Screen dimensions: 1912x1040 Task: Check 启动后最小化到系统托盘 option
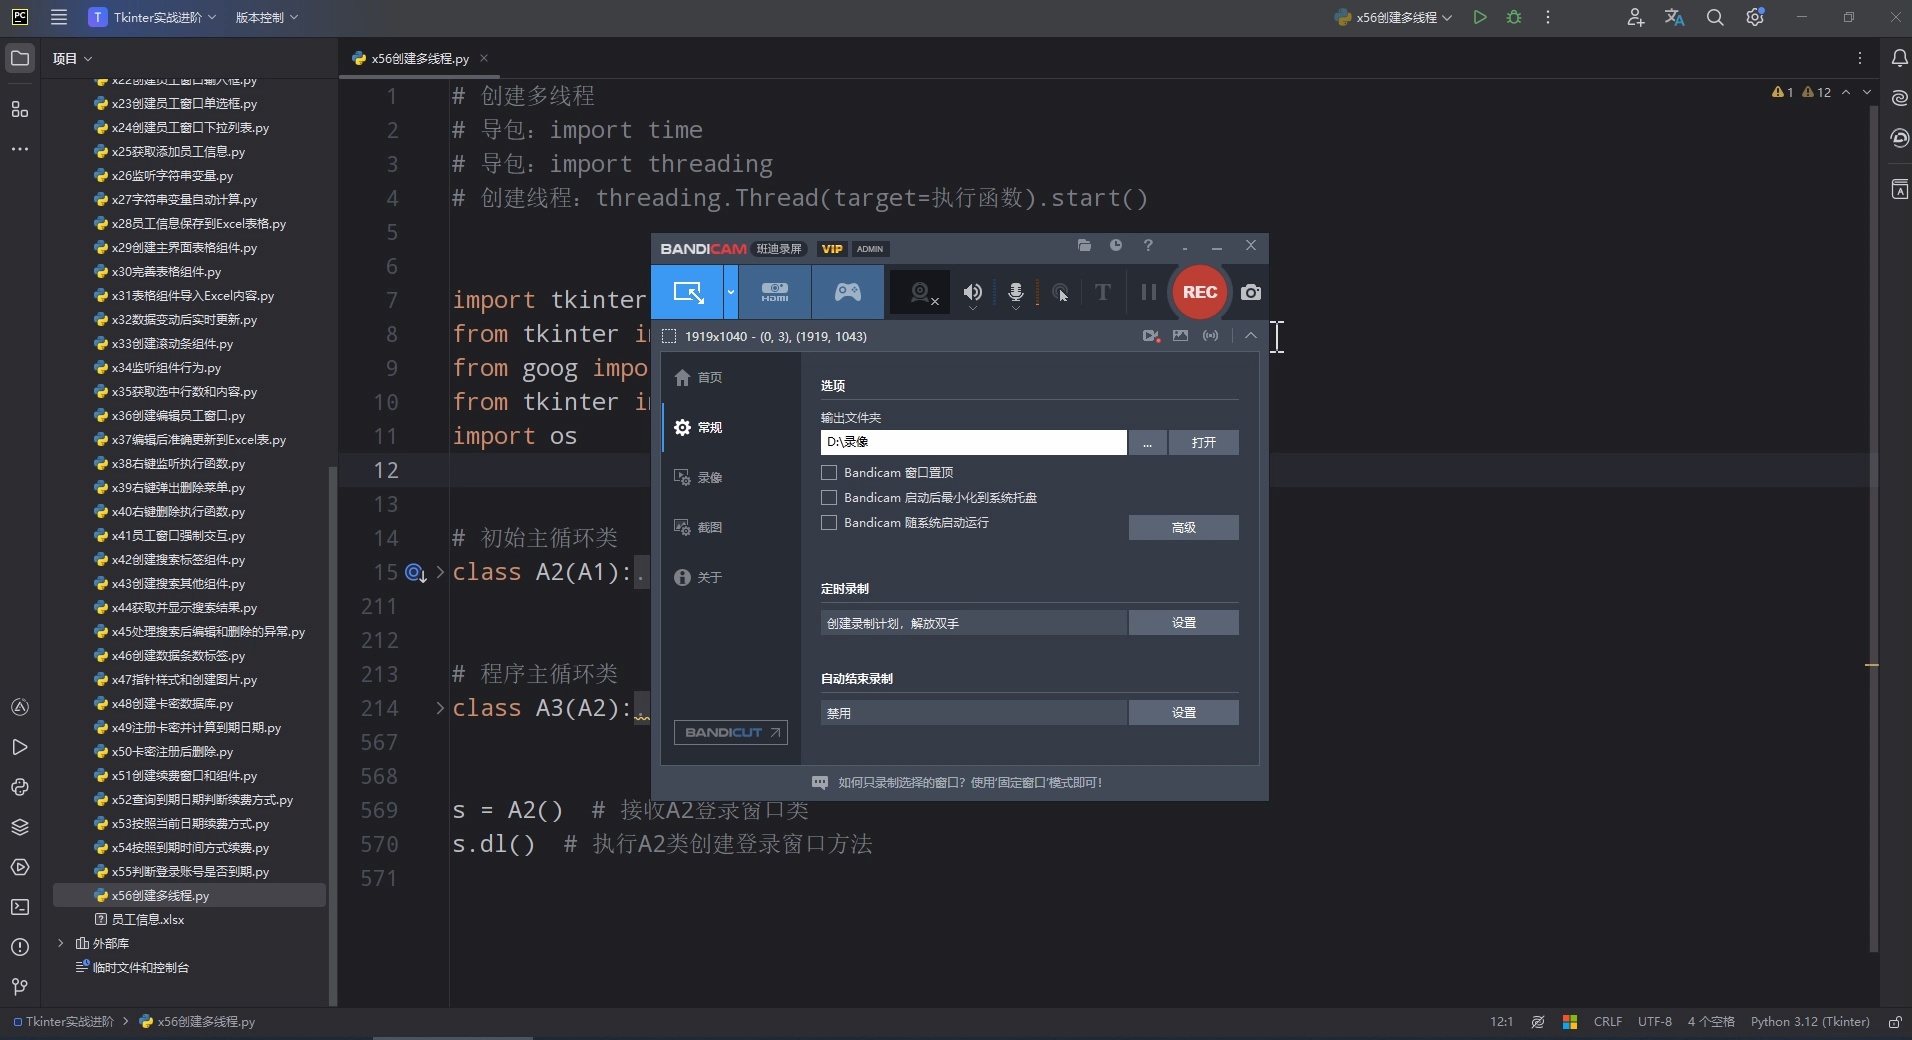tap(829, 498)
